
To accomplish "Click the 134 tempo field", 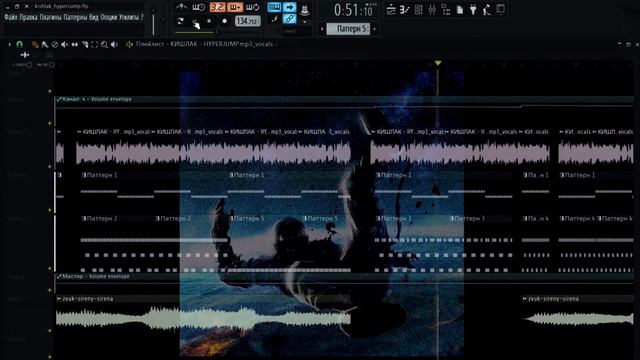I will (x=247, y=21).
